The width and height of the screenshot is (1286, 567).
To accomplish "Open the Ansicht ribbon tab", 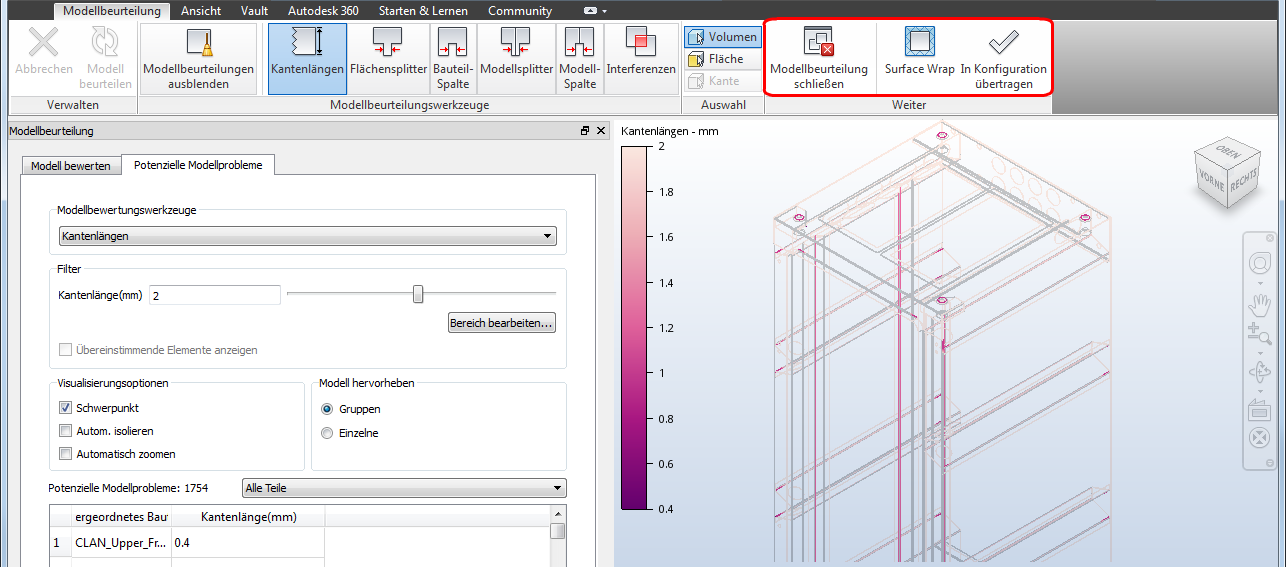I will 201,11.
